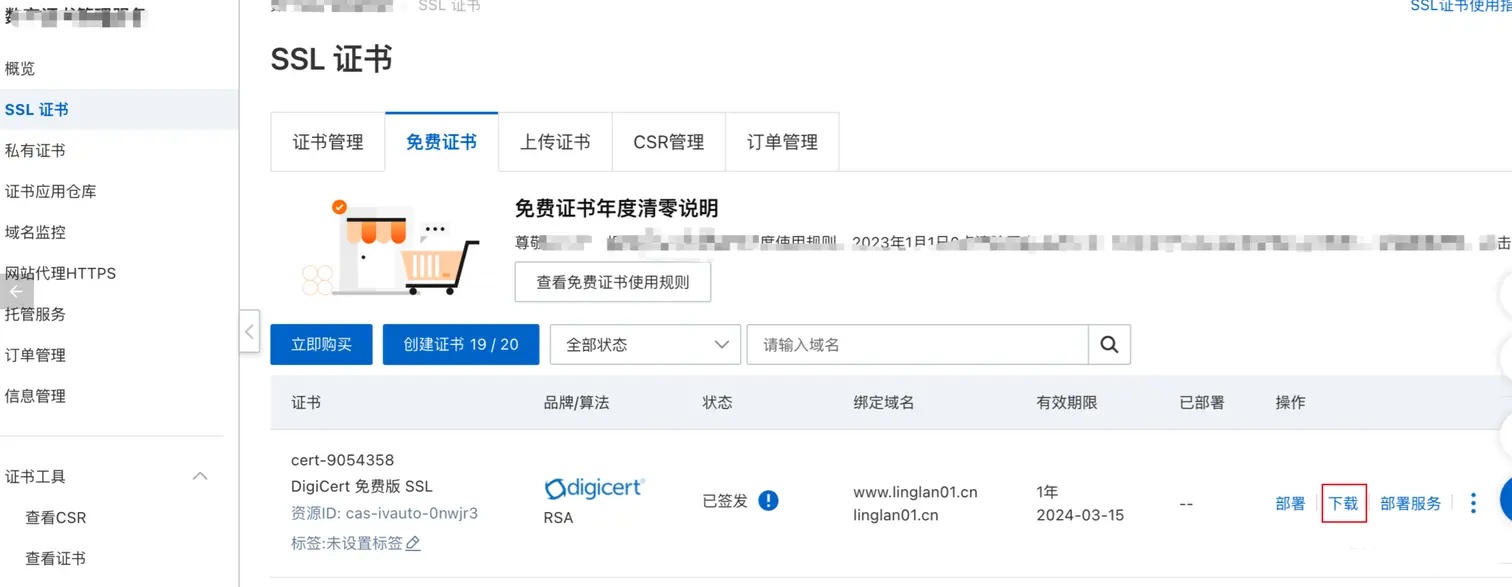Click the search magnifier icon
Image resolution: width=1512 pixels, height=587 pixels.
tap(1109, 344)
